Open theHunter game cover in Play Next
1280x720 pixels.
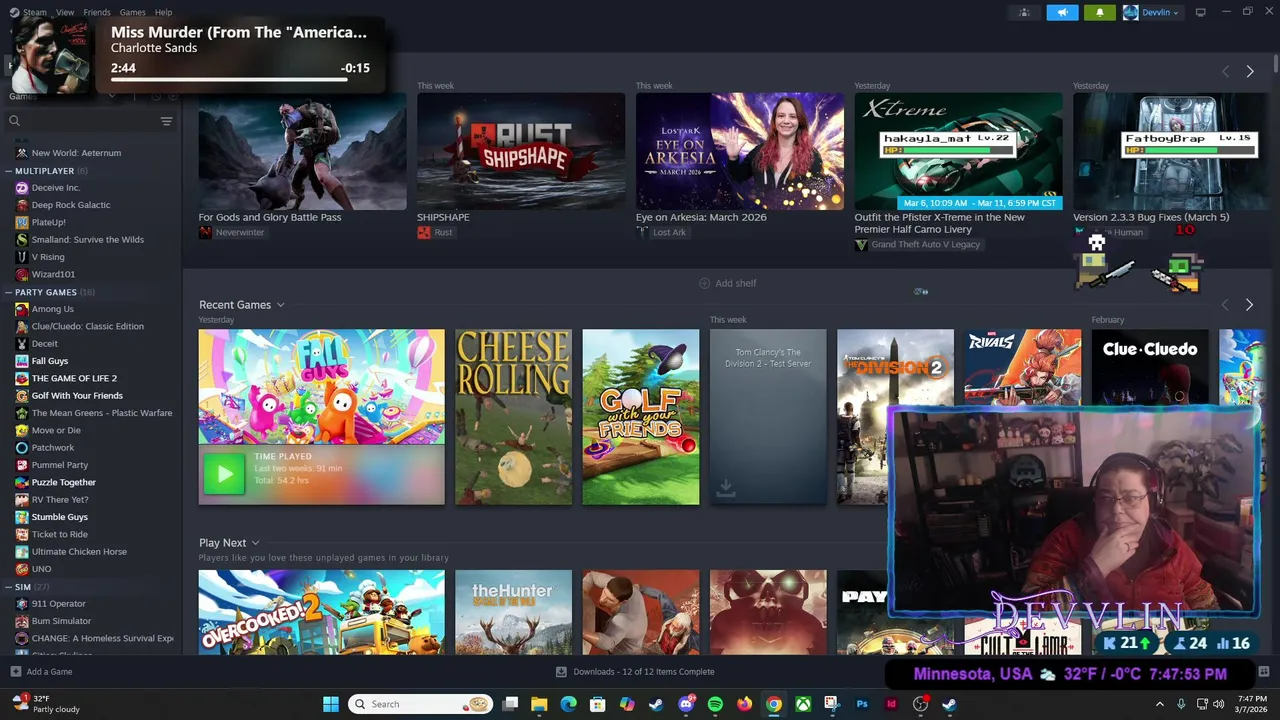coord(514,612)
